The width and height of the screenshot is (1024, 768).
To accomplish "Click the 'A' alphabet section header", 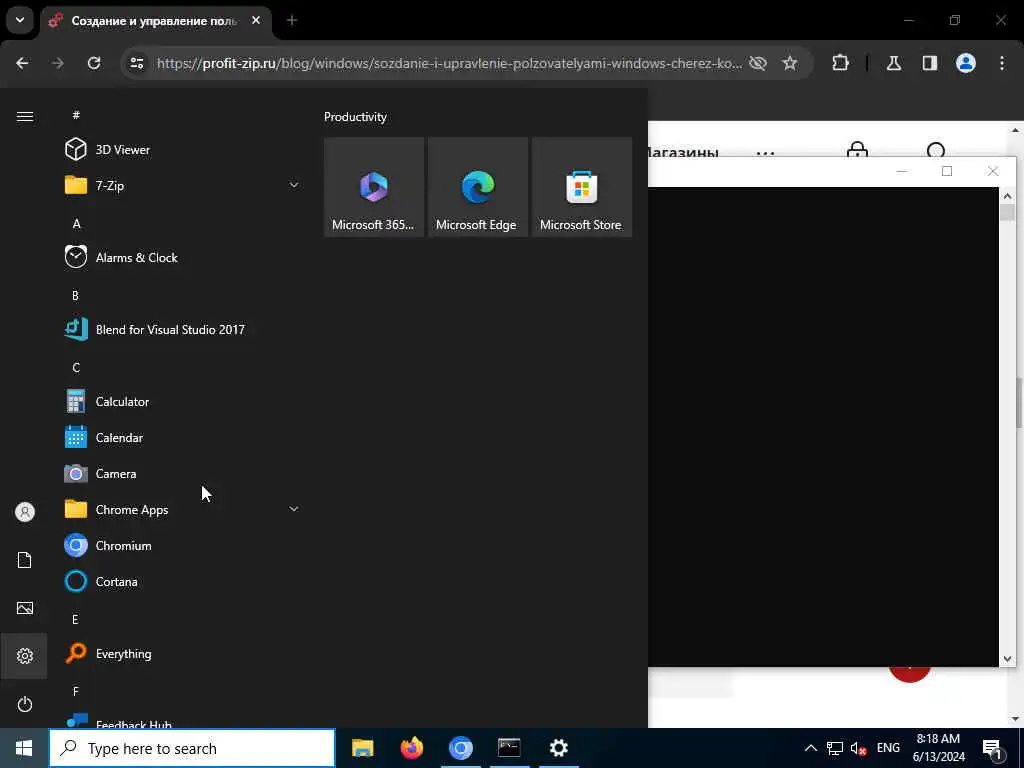I will (x=76, y=223).
